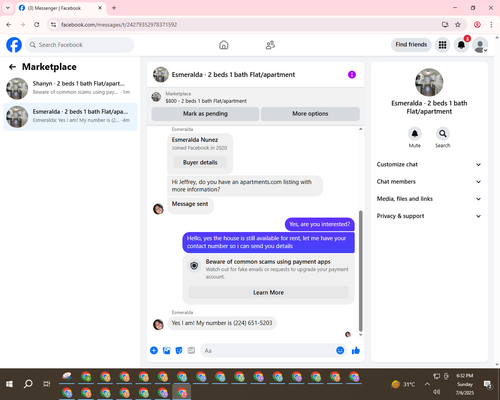Expand Privacy & support section
Screen dimensions: 500x400
coord(429,216)
